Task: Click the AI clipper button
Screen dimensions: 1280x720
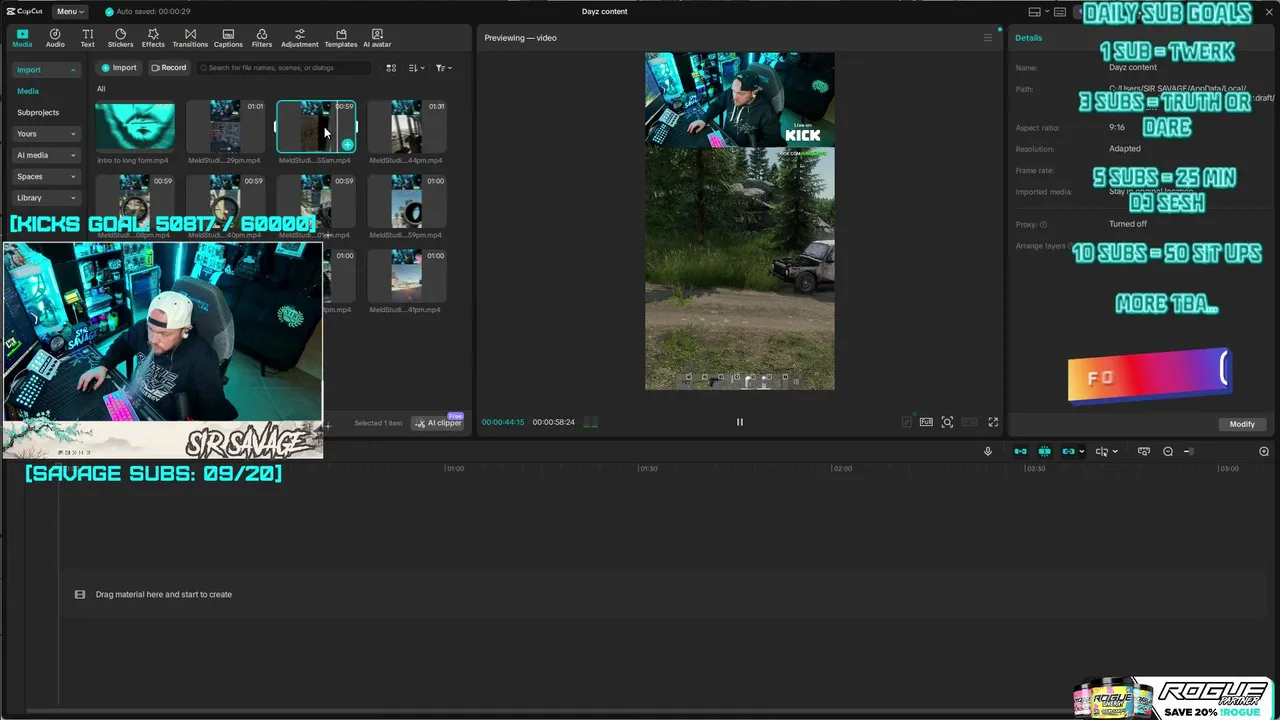Action: [x=439, y=423]
